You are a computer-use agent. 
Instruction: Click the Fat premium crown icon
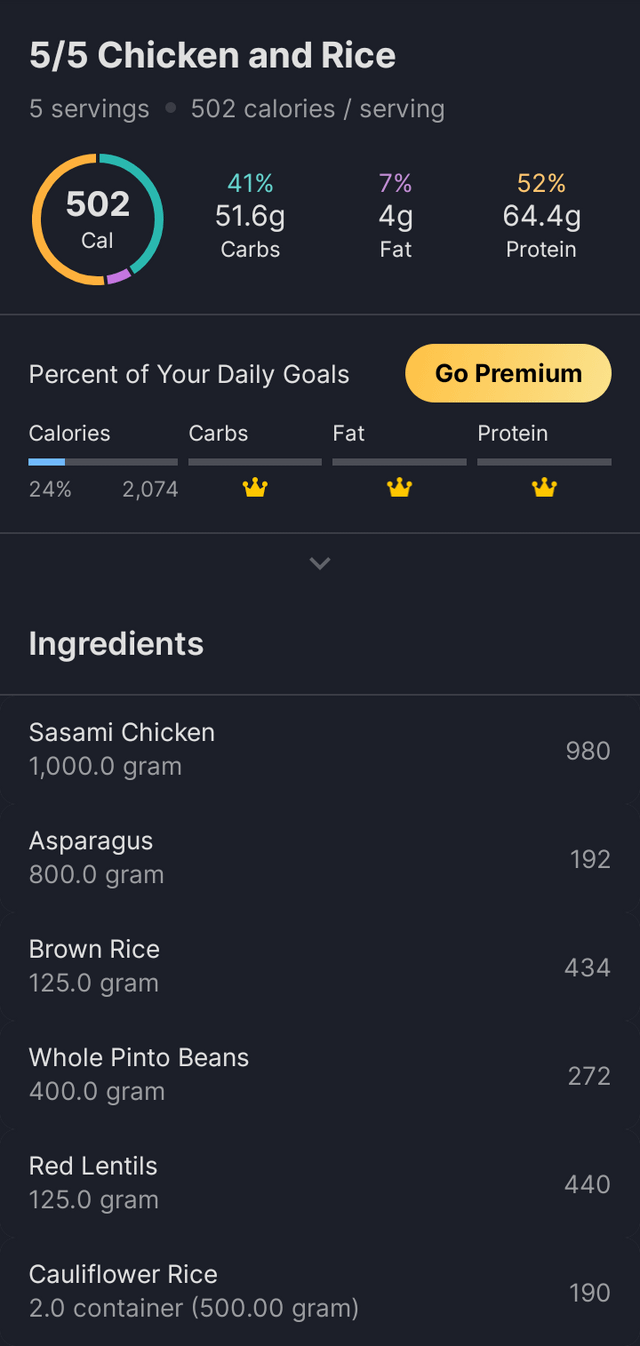(x=399, y=488)
